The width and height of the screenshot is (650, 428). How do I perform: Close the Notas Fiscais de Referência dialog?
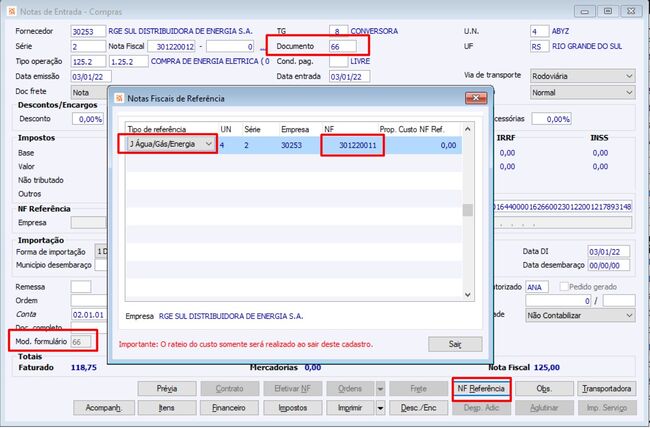(x=476, y=98)
